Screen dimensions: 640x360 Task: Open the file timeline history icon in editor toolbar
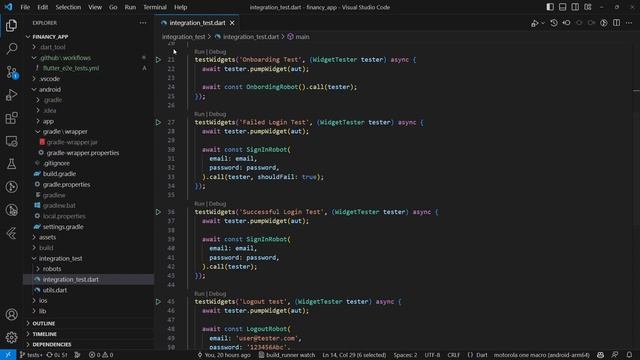[x=554, y=23]
